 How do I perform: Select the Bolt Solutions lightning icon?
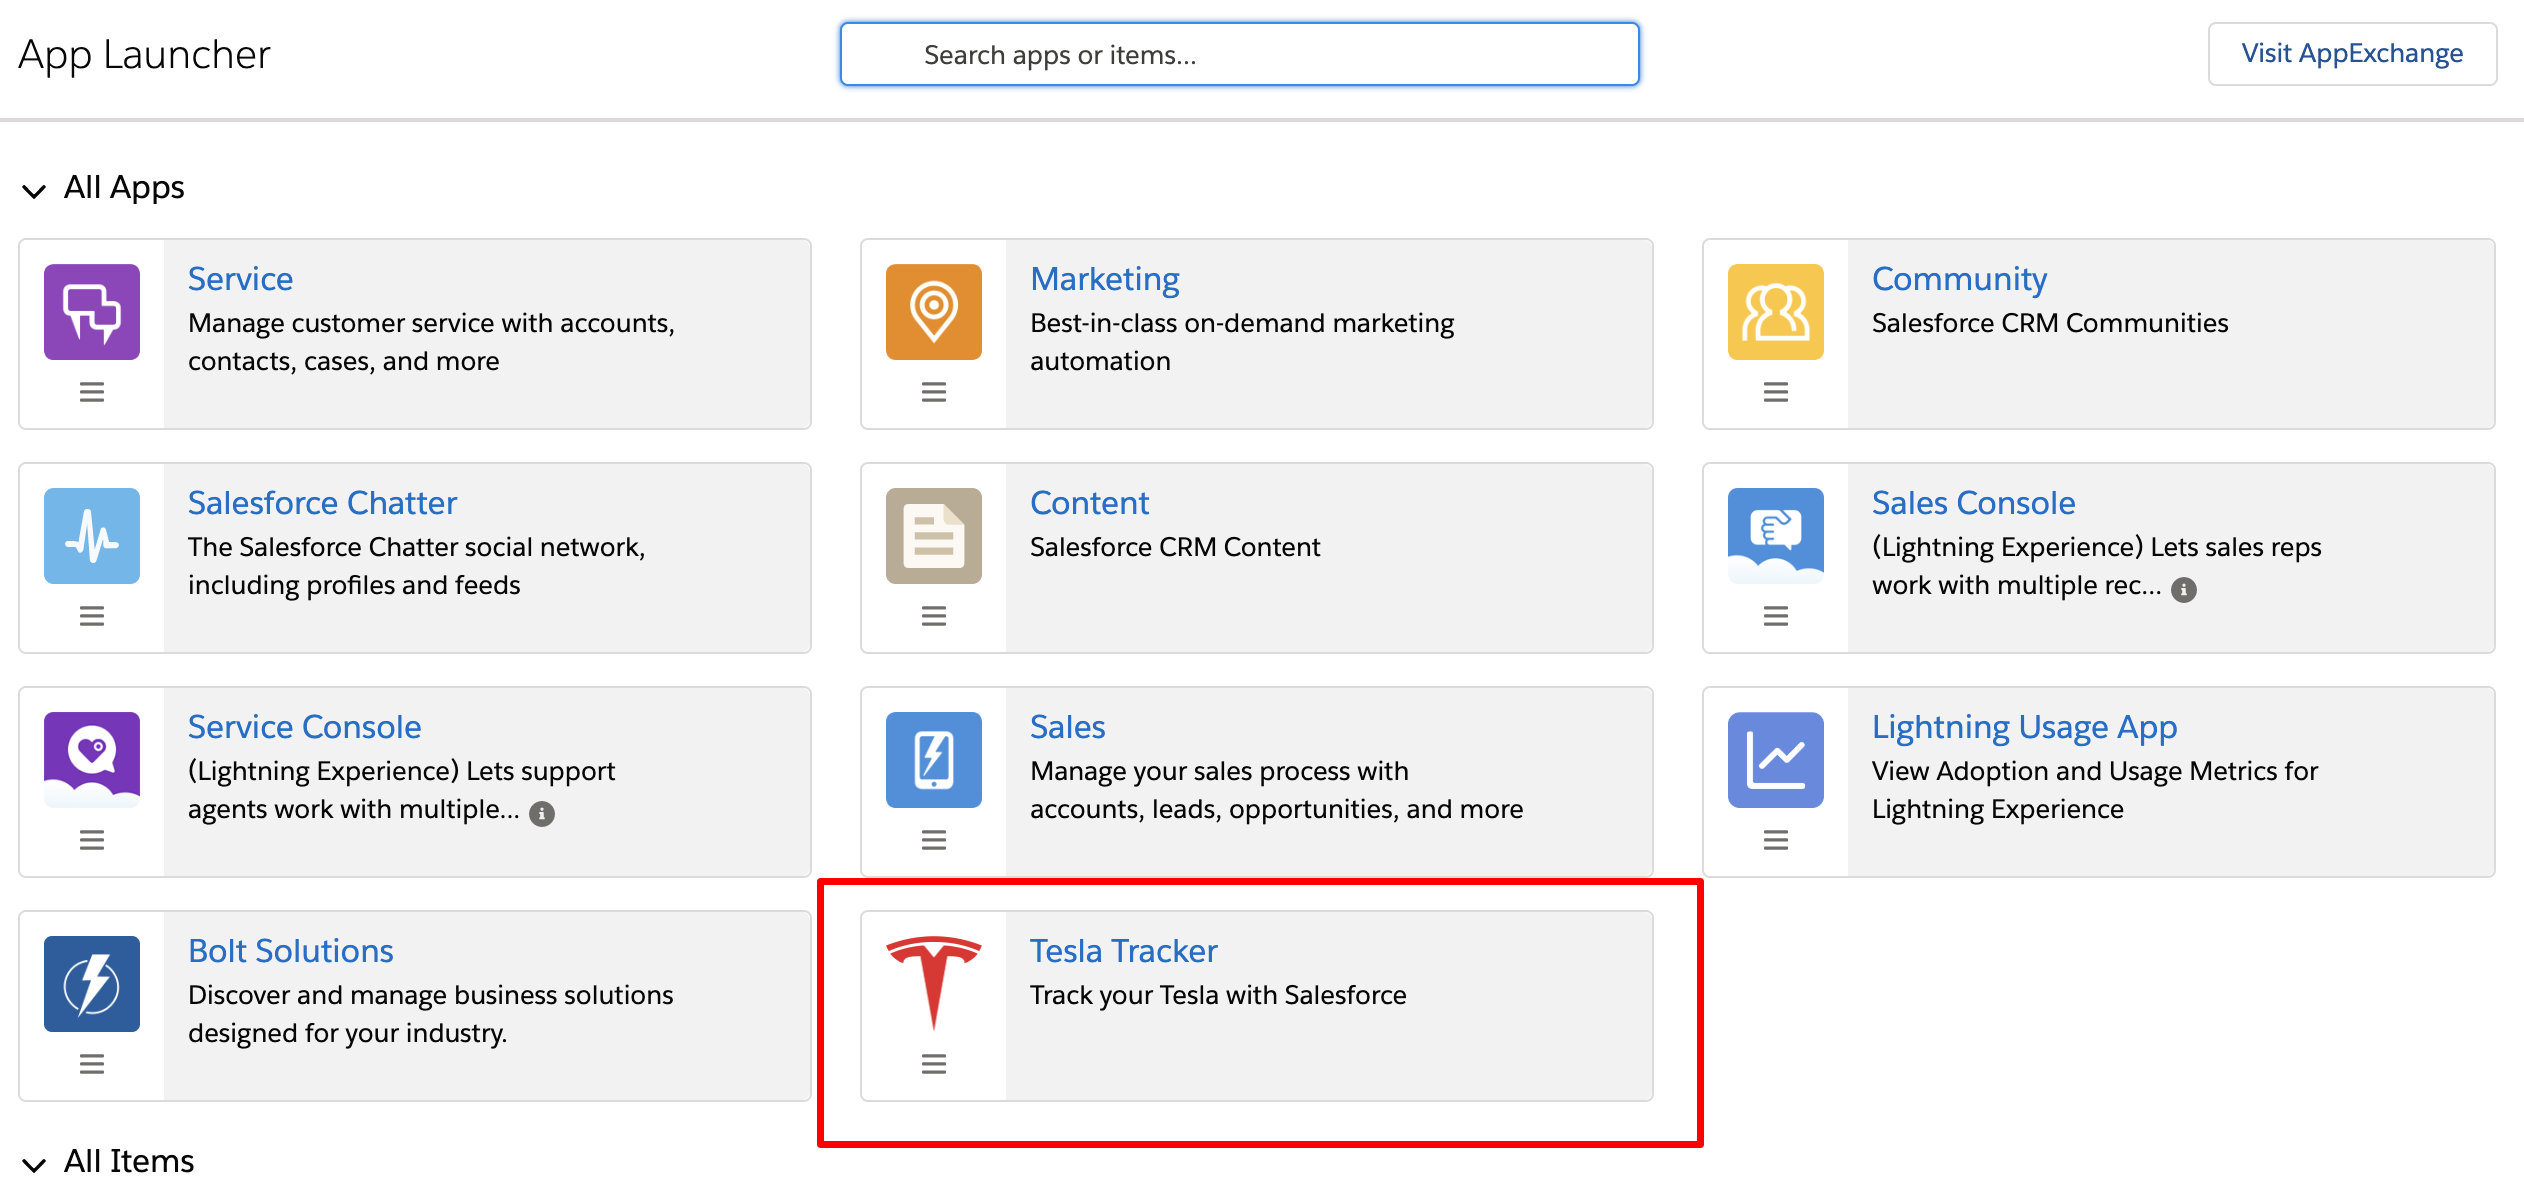point(92,984)
